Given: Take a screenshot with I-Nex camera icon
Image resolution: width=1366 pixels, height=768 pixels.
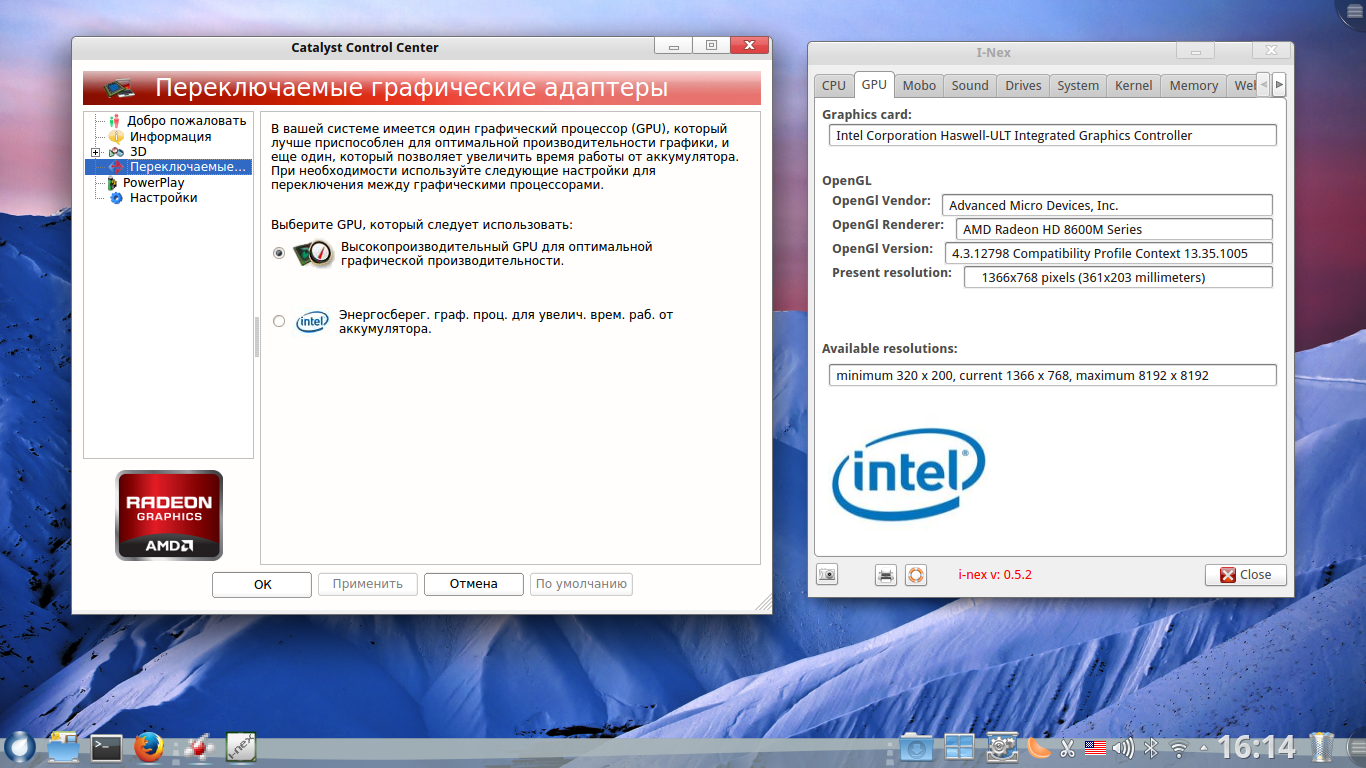Looking at the screenshot, I should coord(827,575).
